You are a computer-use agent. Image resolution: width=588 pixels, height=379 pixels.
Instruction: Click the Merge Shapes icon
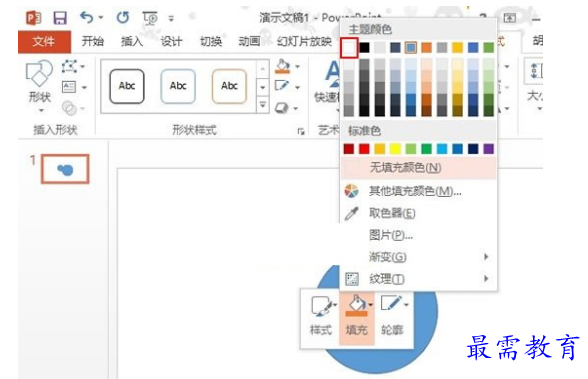(69, 108)
